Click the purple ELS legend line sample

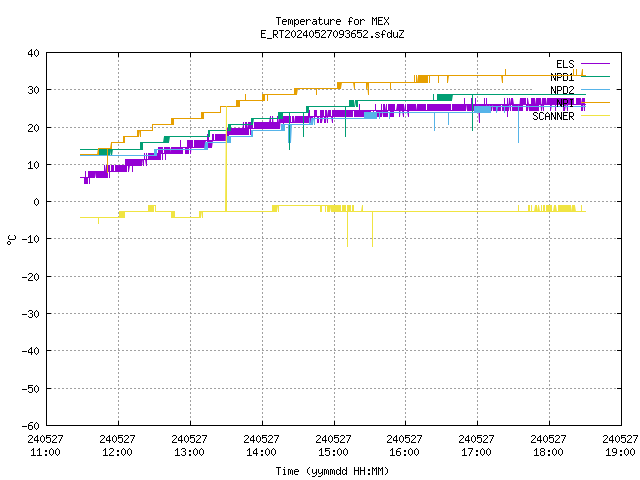pyautogui.click(x=595, y=64)
